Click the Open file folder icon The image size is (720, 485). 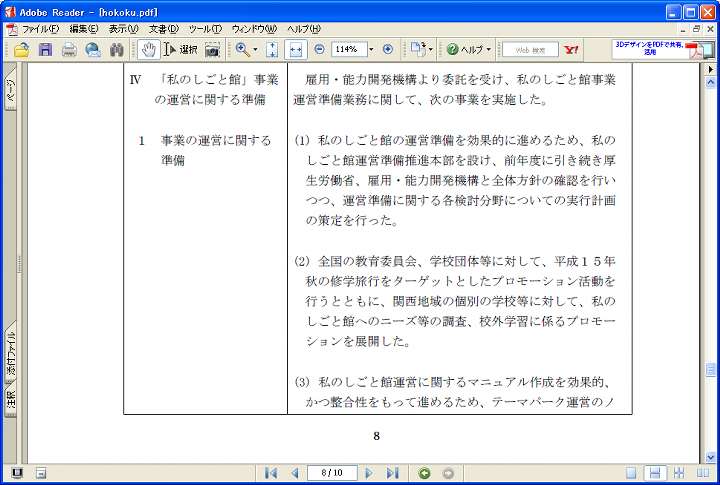21,49
